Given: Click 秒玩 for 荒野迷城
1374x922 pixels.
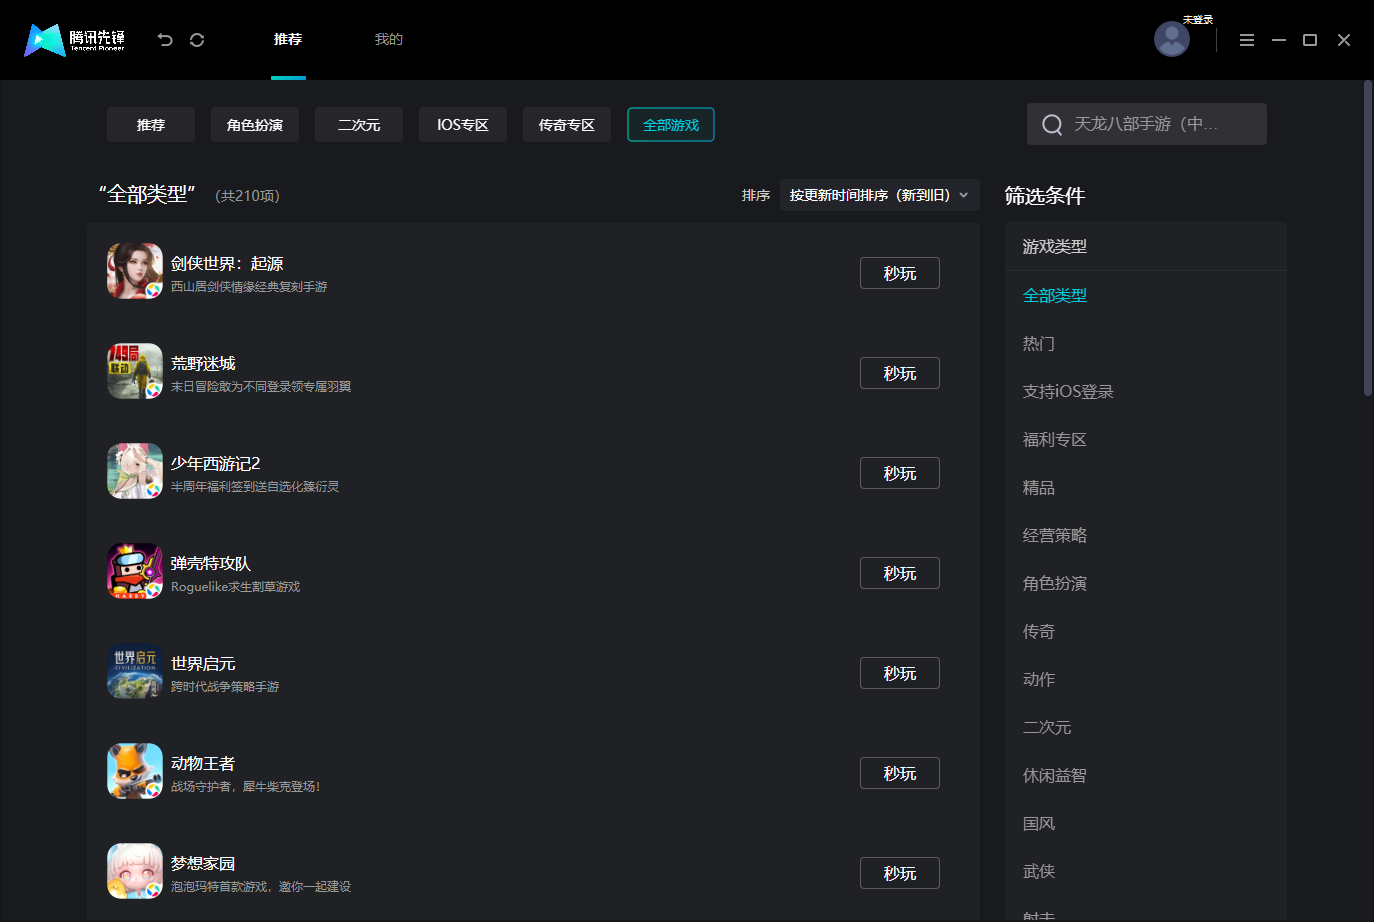Looking at the screenshot, I should tap(900, 373).
